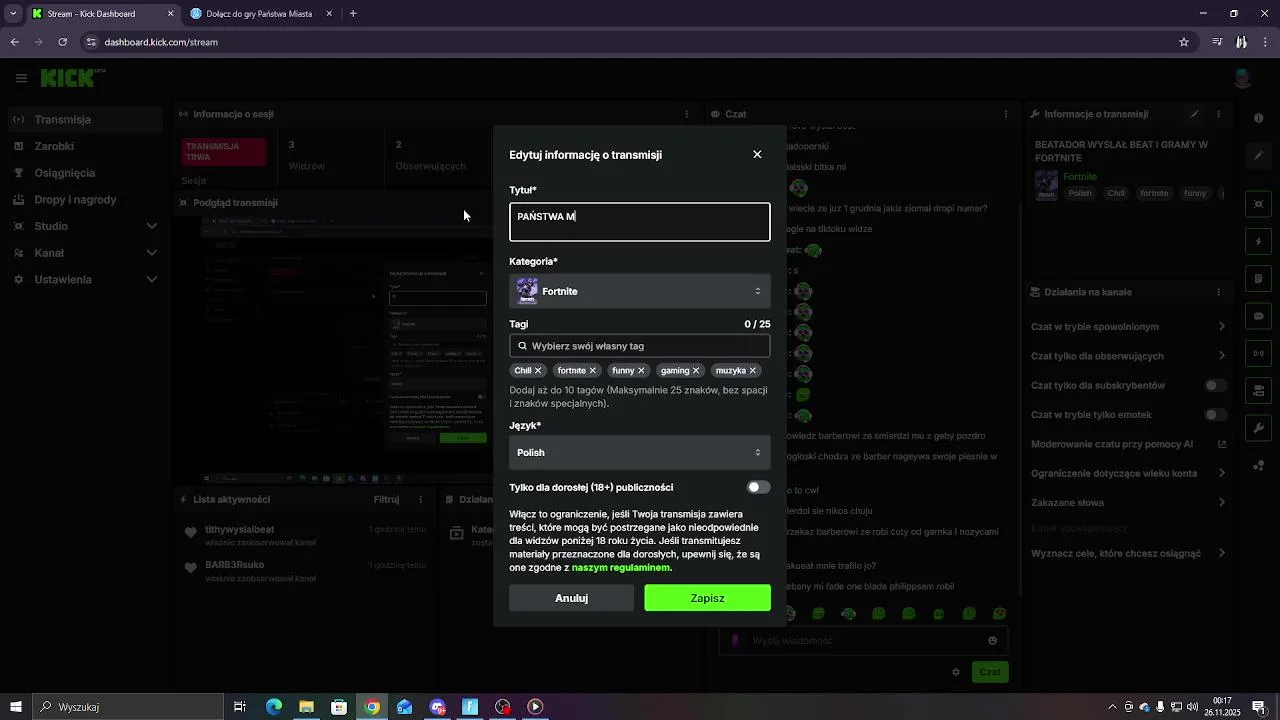This screenshot has height=720, width=1280.
Task: Click the emoji icon in chat message box
Action: (992, 641)
